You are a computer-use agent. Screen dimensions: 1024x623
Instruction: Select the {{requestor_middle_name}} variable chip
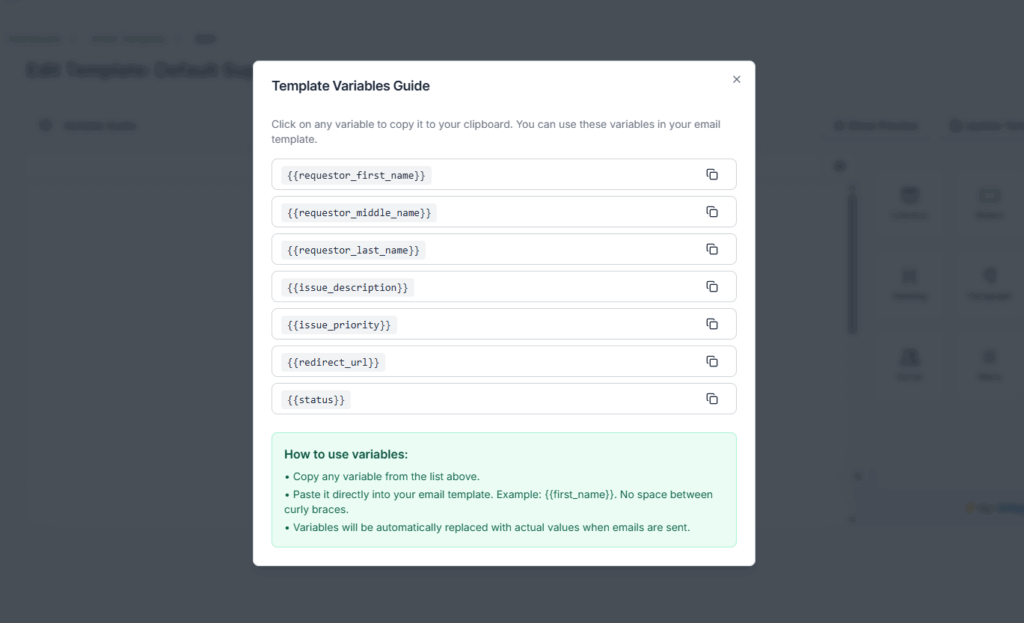pos(359,213)
